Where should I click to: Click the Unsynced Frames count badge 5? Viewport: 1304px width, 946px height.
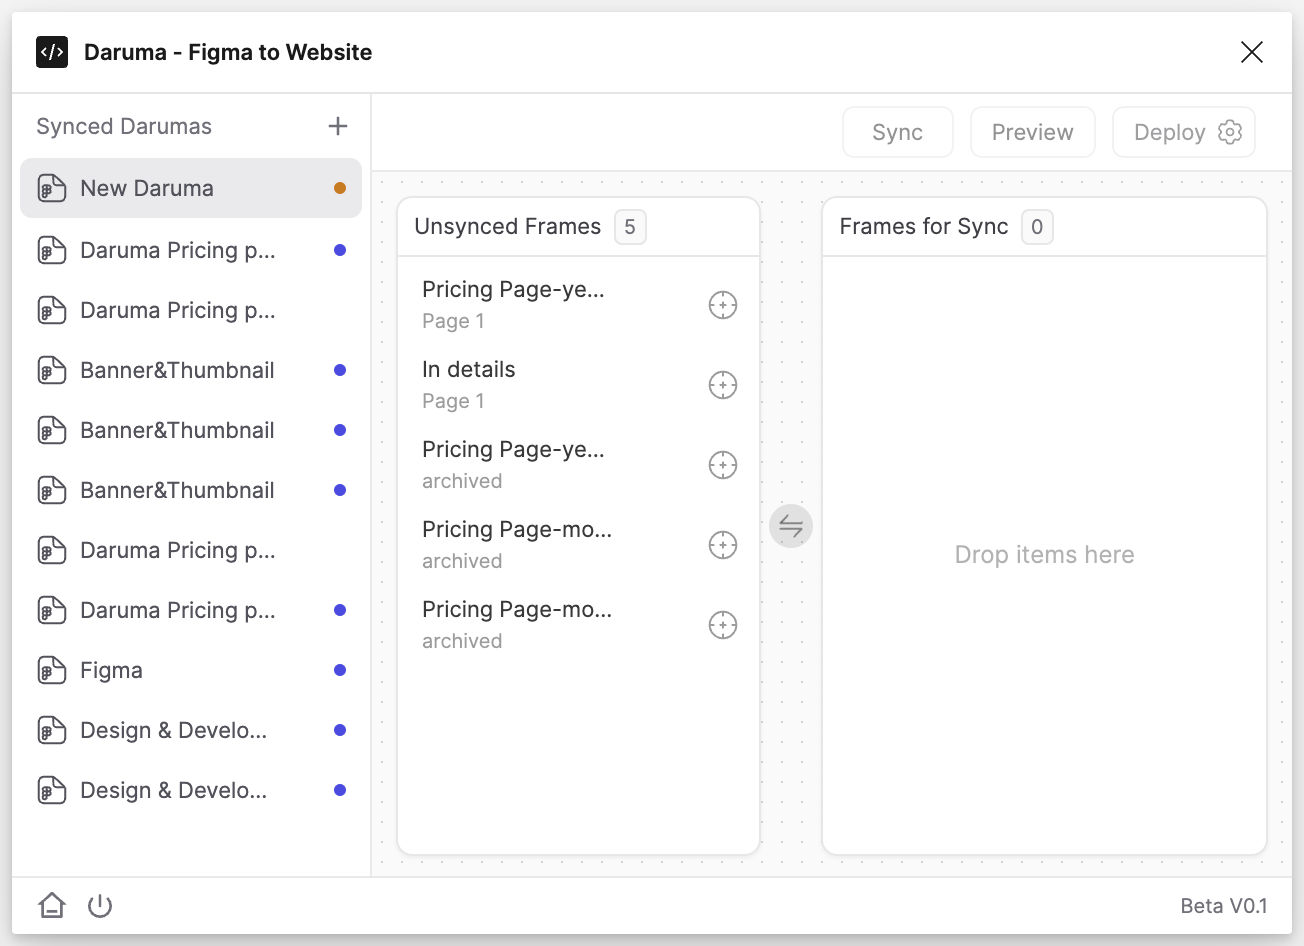[630, 227]
